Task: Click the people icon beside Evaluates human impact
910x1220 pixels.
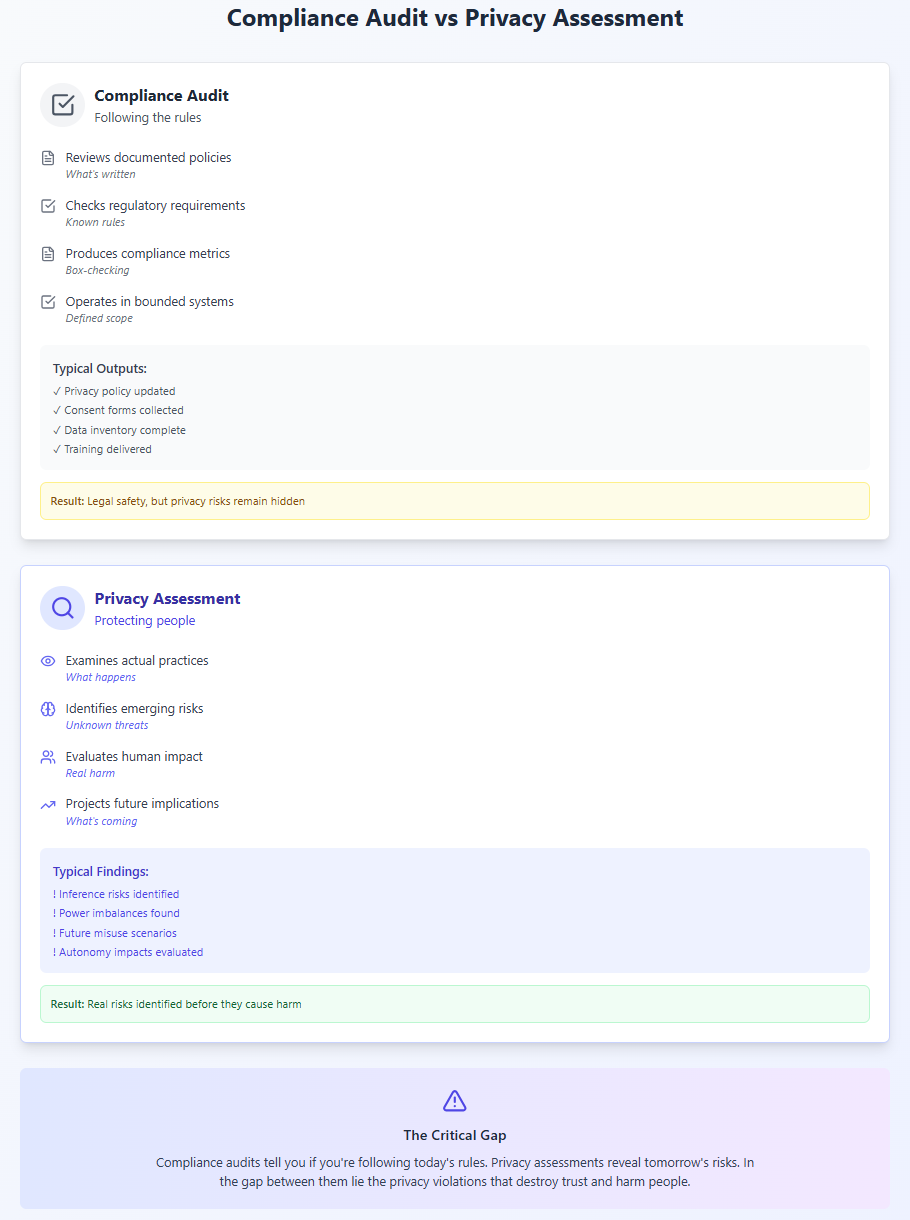Action: click(x=48, y=757)
